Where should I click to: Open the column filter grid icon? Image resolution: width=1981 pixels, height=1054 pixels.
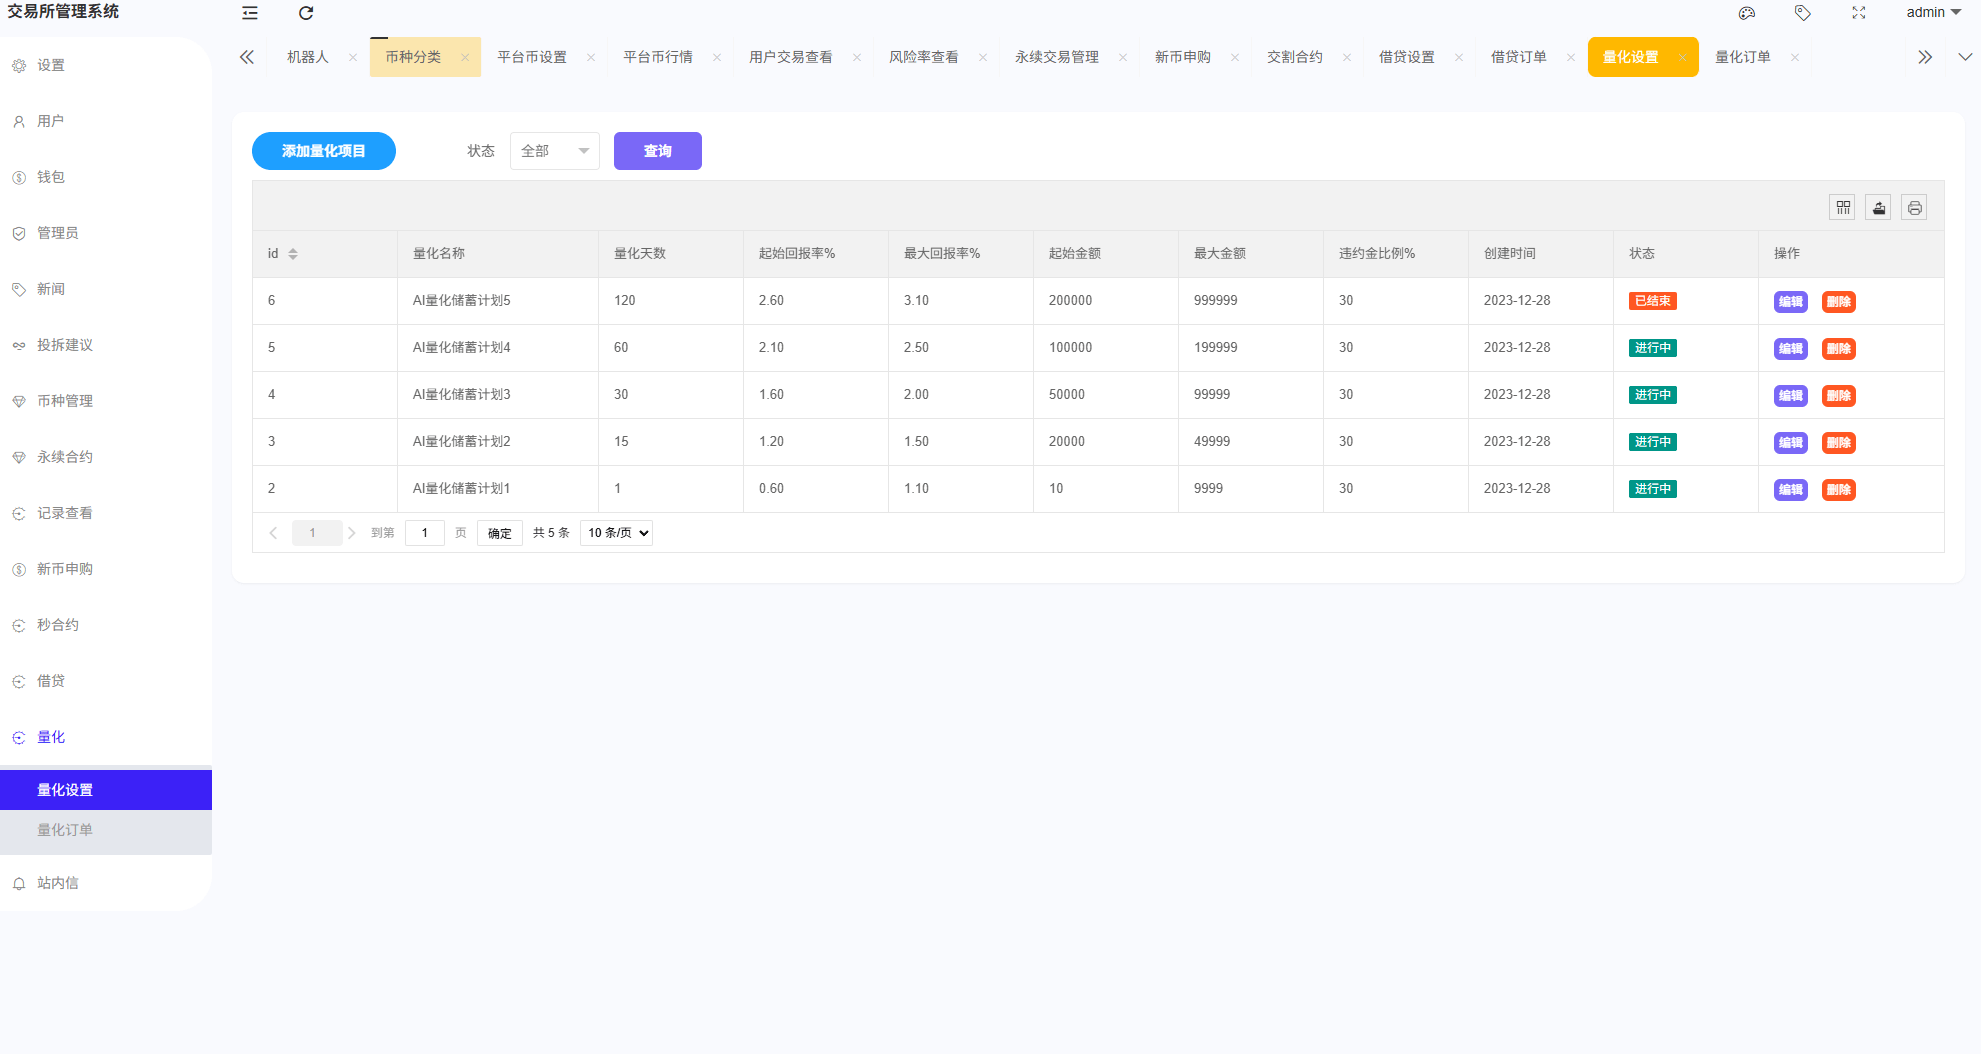(1843, 208)
